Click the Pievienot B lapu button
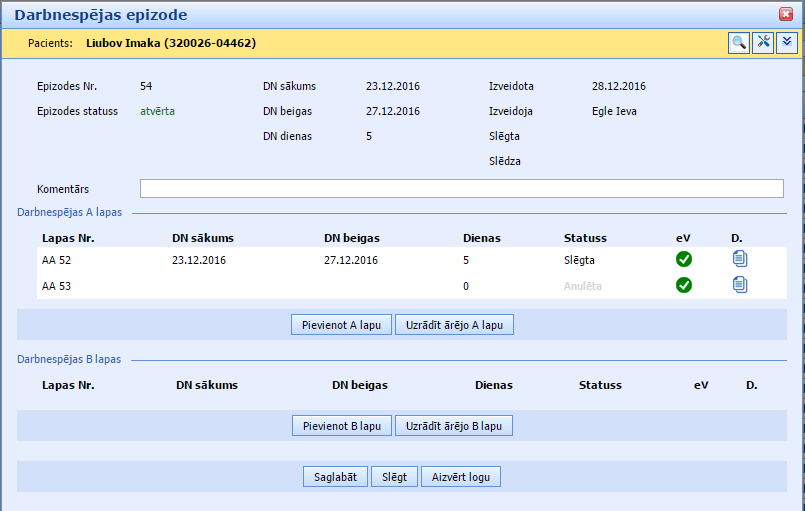 point(342,426)
